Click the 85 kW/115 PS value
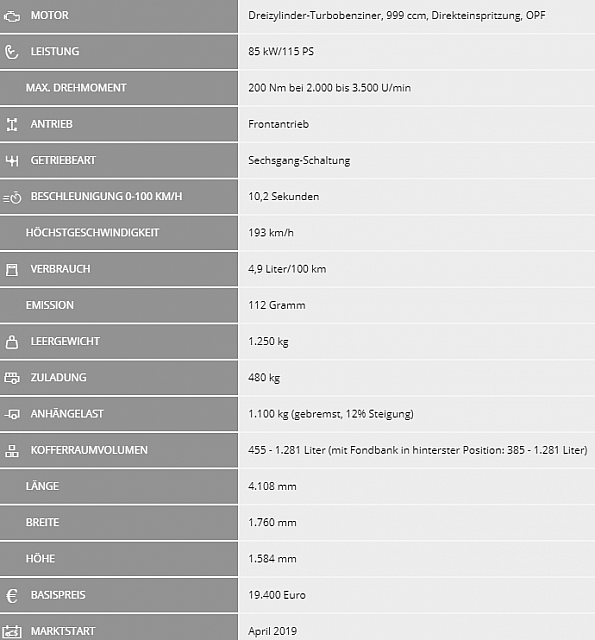The width and height of the screenshot is (595, 640). [x=281, y=51]
